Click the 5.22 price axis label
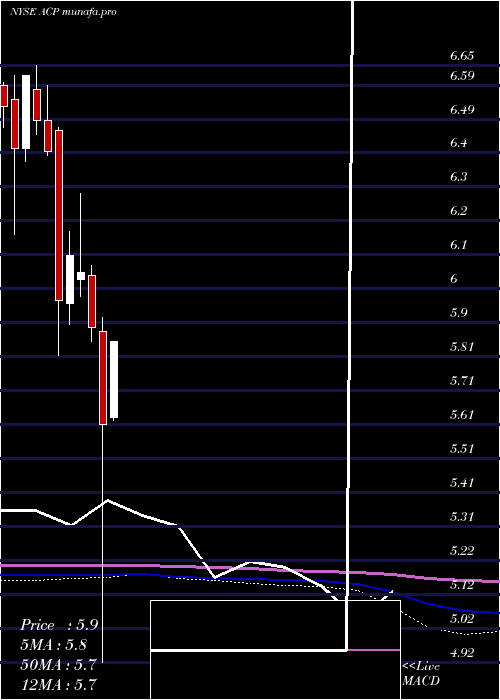The image size is (500, 700). click(462, 551)
